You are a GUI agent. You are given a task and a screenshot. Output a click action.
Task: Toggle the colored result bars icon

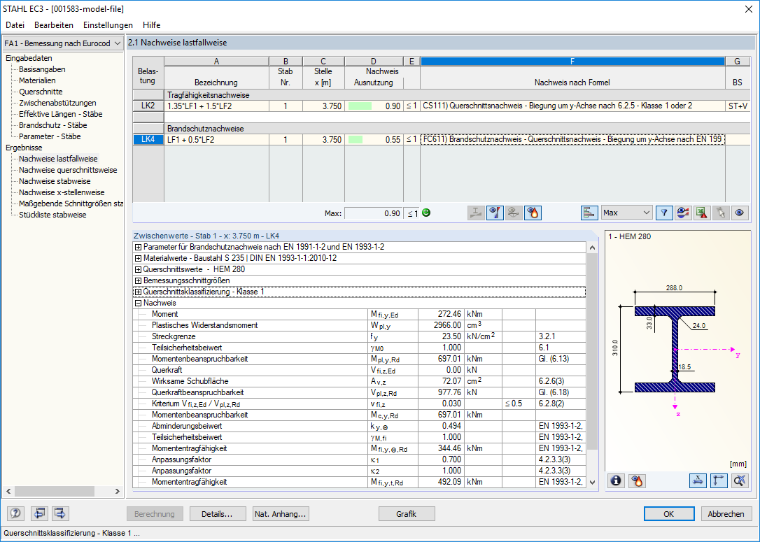coord(589,212)
